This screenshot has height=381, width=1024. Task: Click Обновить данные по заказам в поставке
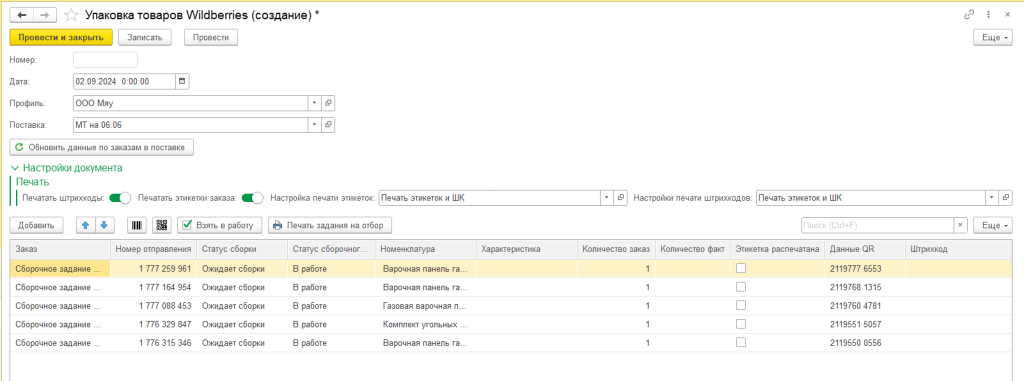(102, 148)
